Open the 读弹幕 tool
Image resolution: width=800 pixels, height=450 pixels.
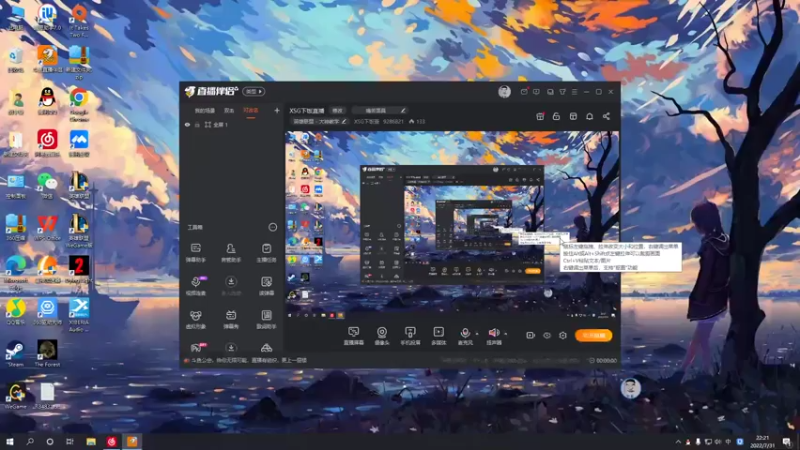pos(266,286)
